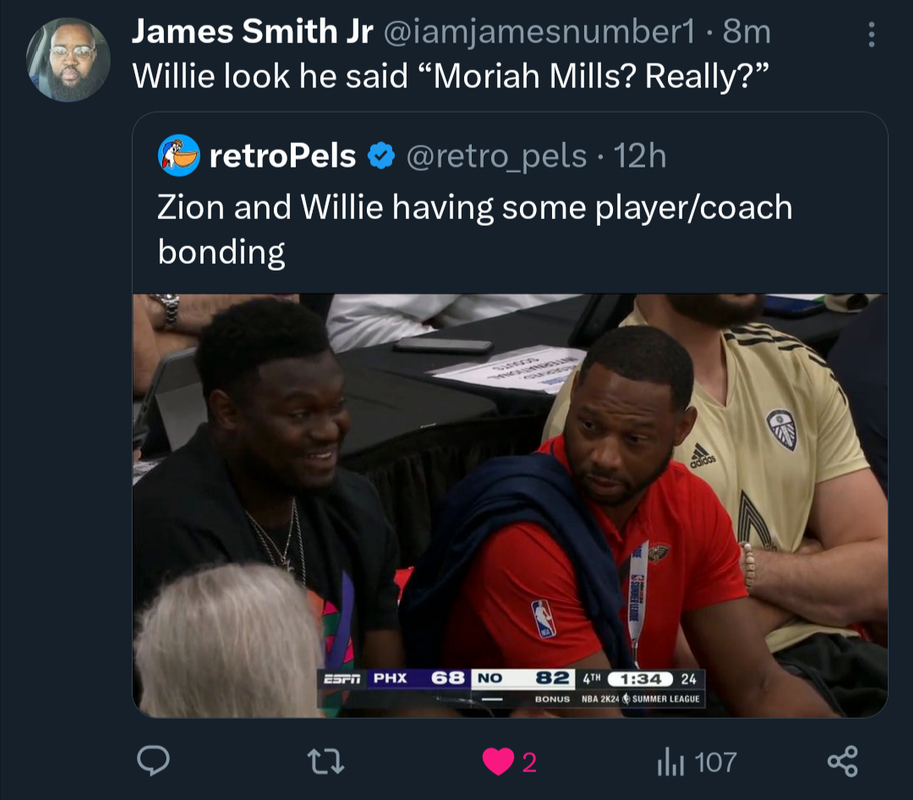The image size is (913, 800).
Task: Open @iamjamesnumber1 handle link
Action: click(x=539, y=32)
